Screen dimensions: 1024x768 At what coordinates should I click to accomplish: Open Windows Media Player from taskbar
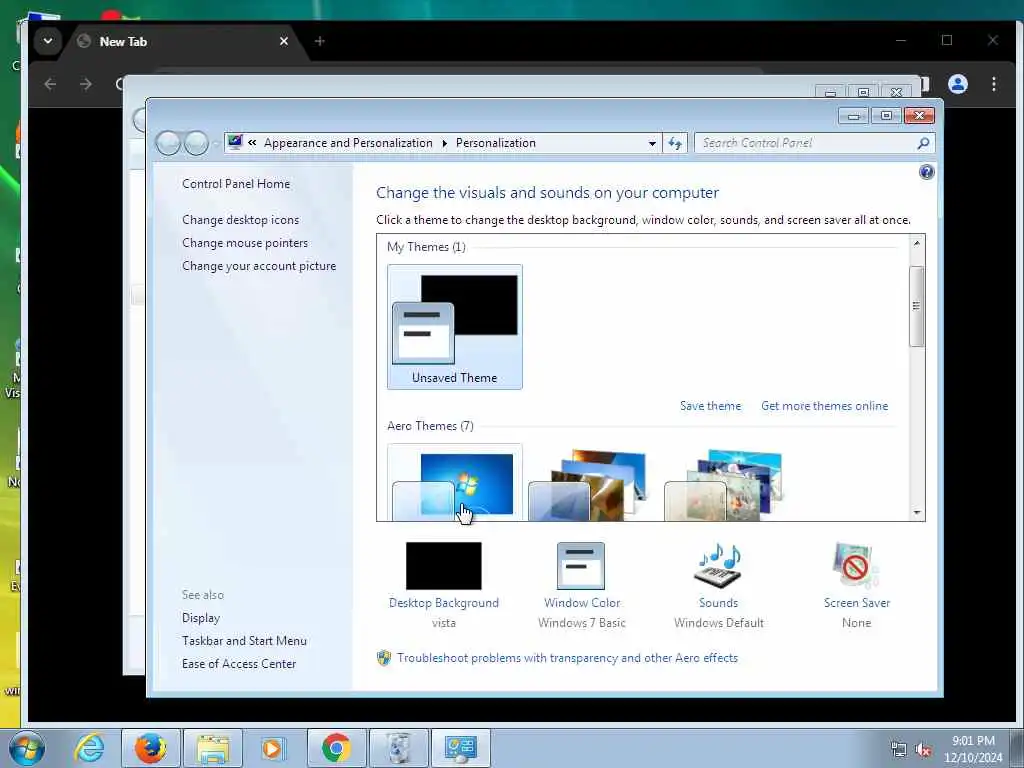(272, 748)
